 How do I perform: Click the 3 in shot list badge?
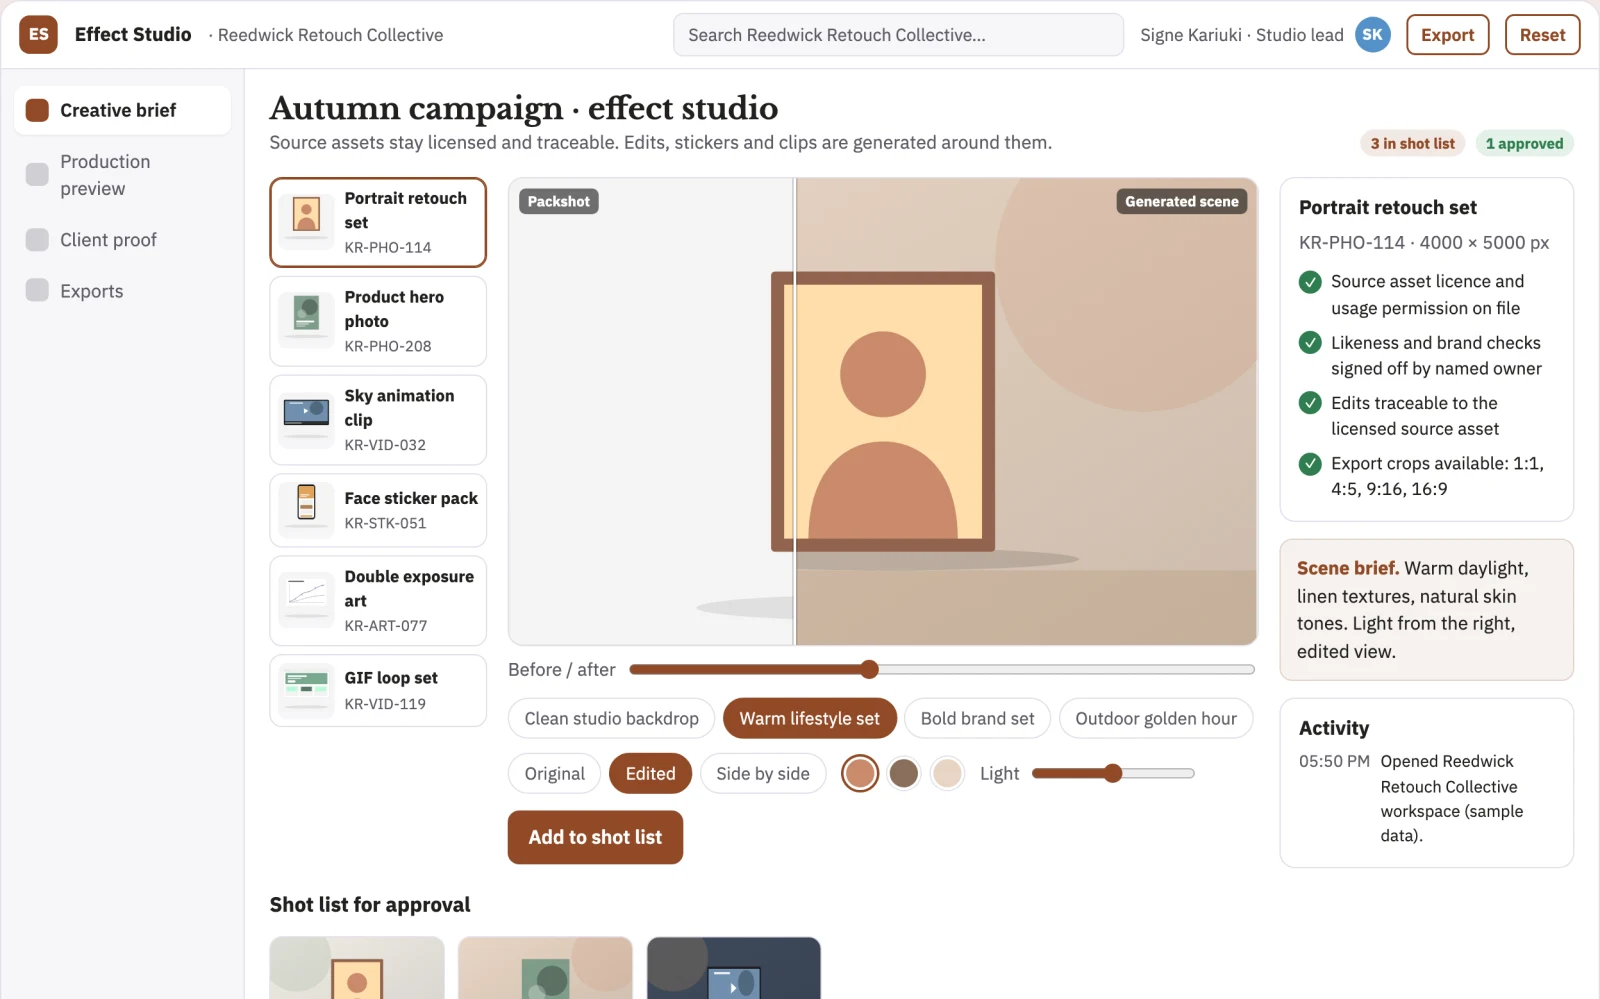pyautogui.click(x=1412, y=144)
